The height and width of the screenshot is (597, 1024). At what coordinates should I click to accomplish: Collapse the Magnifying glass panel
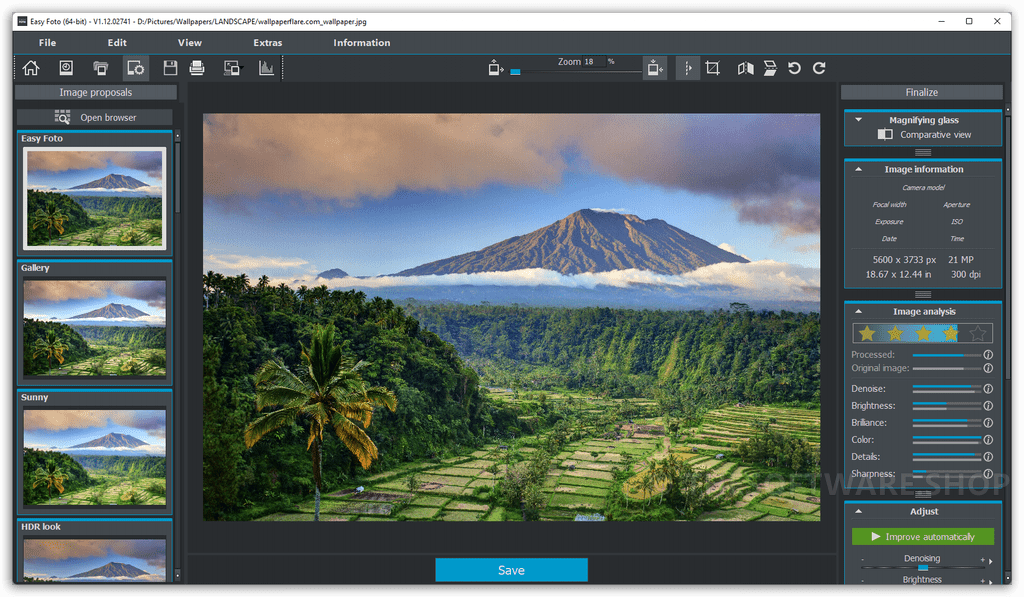pyautogui.click(x=859, y=120)
